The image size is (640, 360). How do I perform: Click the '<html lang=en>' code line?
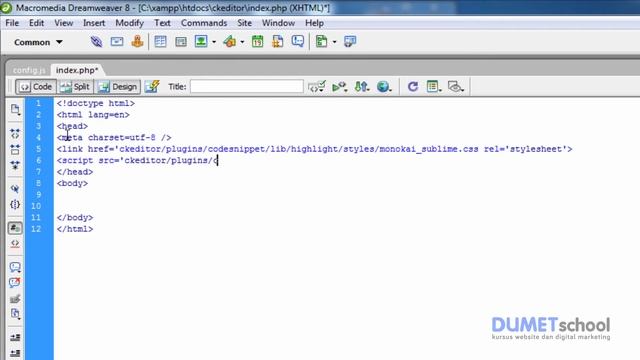pyautogui.click(x=93, y=115)
